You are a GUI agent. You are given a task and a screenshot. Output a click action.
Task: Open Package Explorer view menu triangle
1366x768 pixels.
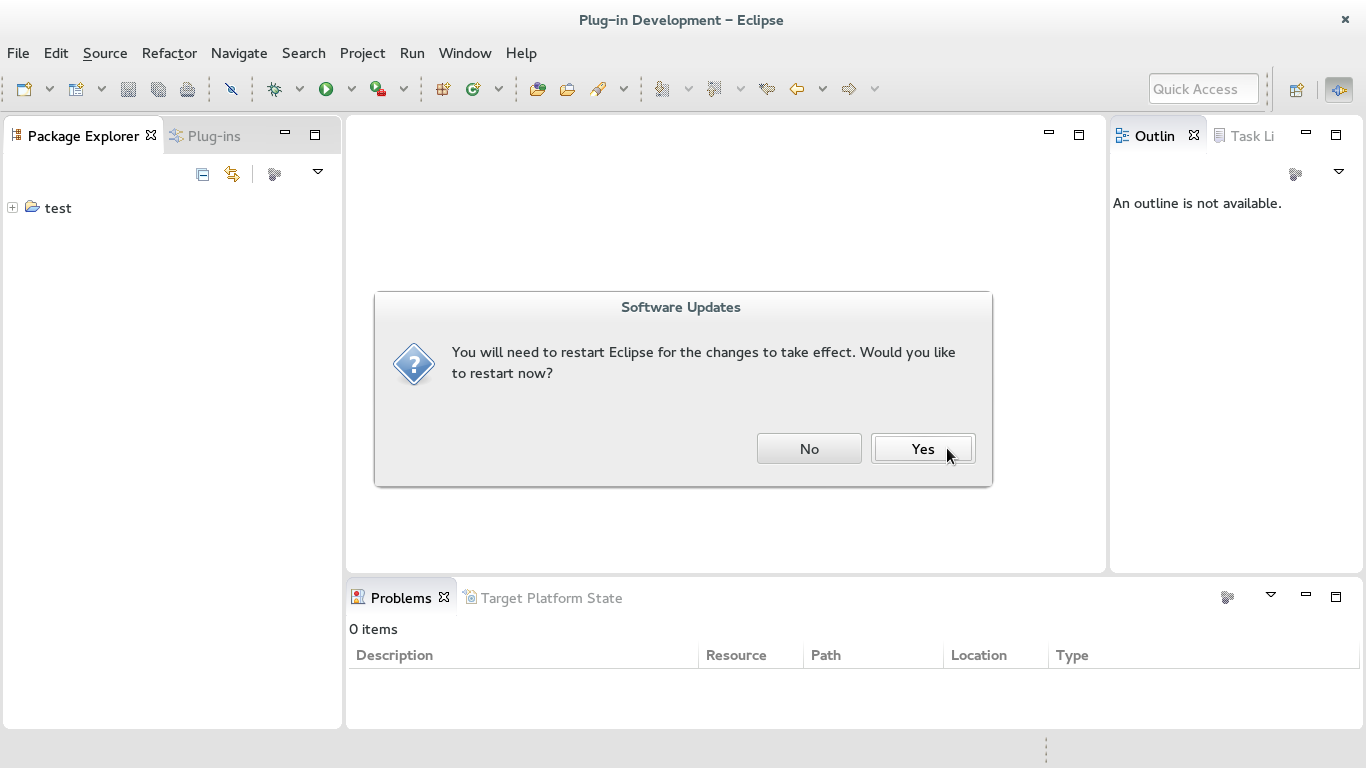pyautogui.click(x=318, y=172)
